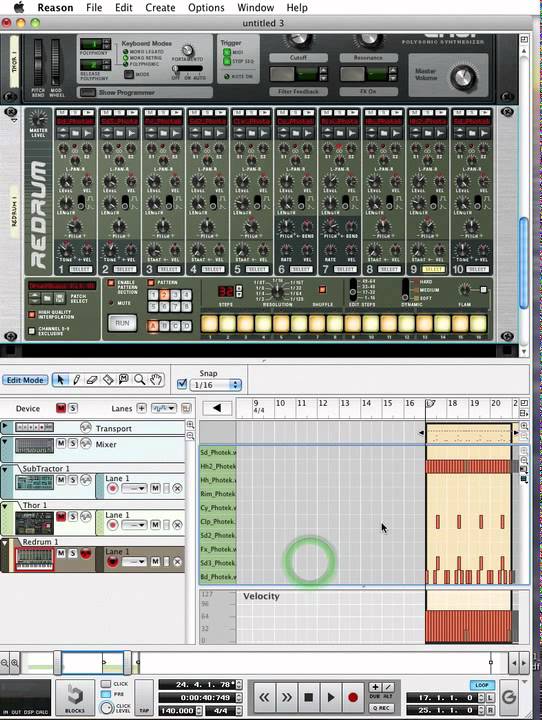The height and width of the screenshot is (720, 542).
Task: Toggle the Snap checkbox
Action: point(182,384)
